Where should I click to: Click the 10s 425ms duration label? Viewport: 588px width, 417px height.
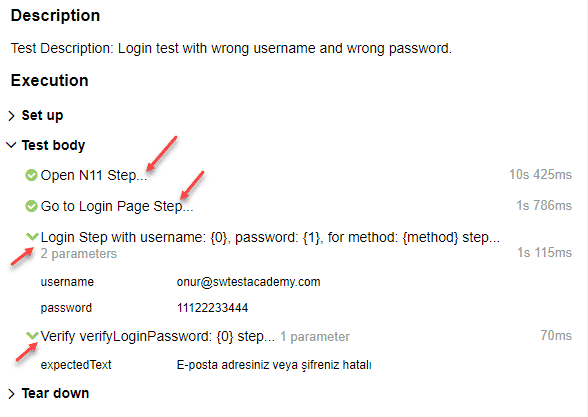[x=540, y=175]
